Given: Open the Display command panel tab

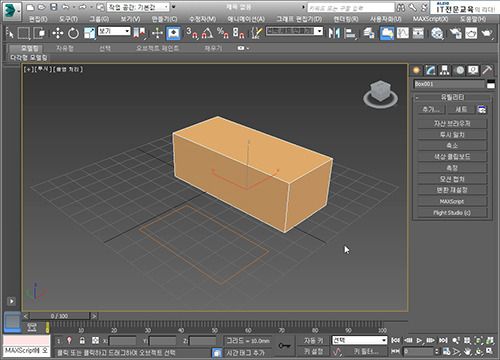Looking at the screenshot, I should (473, 70).
